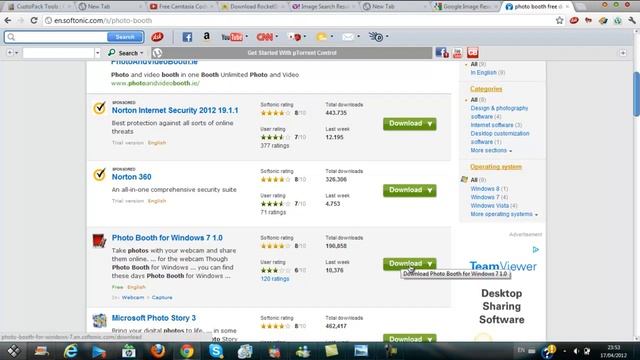Image resolution: width=640 pixels, height=360 pixels.
Task: Click the mail envelope toolbar icon
Action: tap(348, 37)
